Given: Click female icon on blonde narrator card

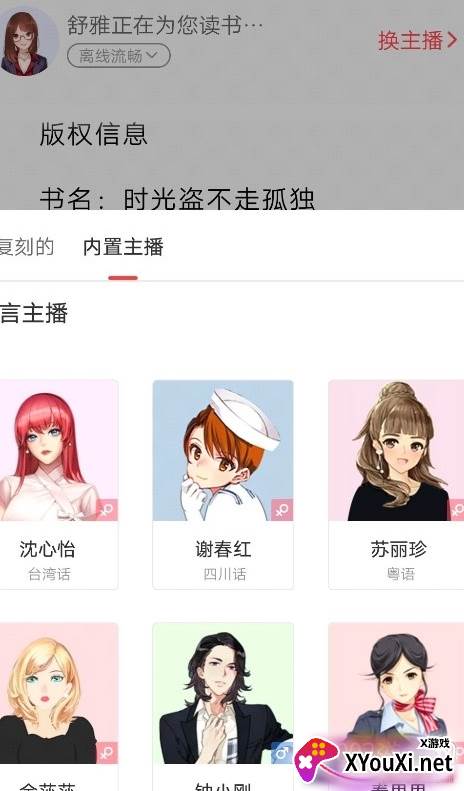Looking at the screenshot, I should pyautogui.click(x=107, y=753).
